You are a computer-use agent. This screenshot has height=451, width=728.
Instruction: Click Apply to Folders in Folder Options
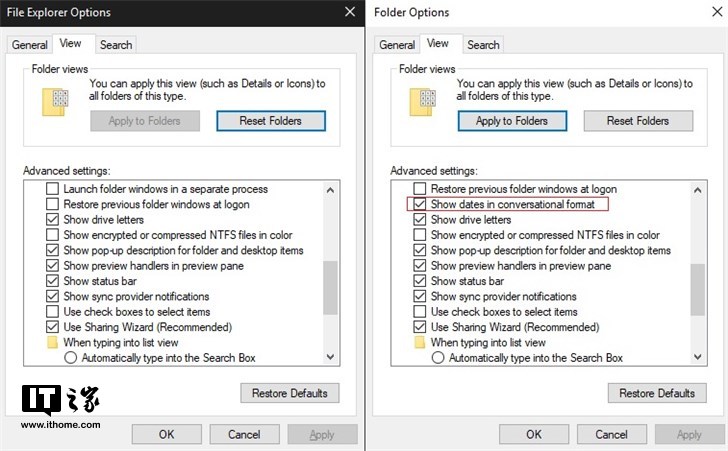[512, 121]
